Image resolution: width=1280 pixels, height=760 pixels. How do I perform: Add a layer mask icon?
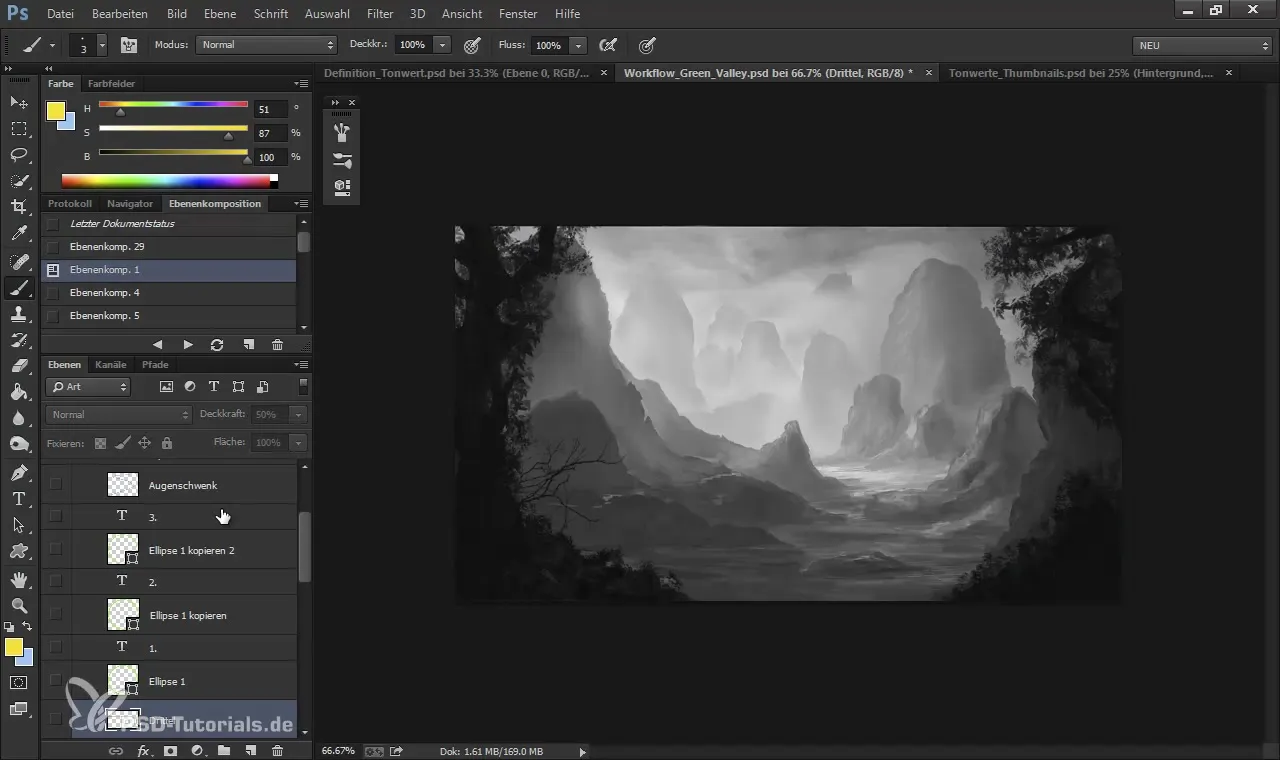pyautogui.click(x=170, y=750)
